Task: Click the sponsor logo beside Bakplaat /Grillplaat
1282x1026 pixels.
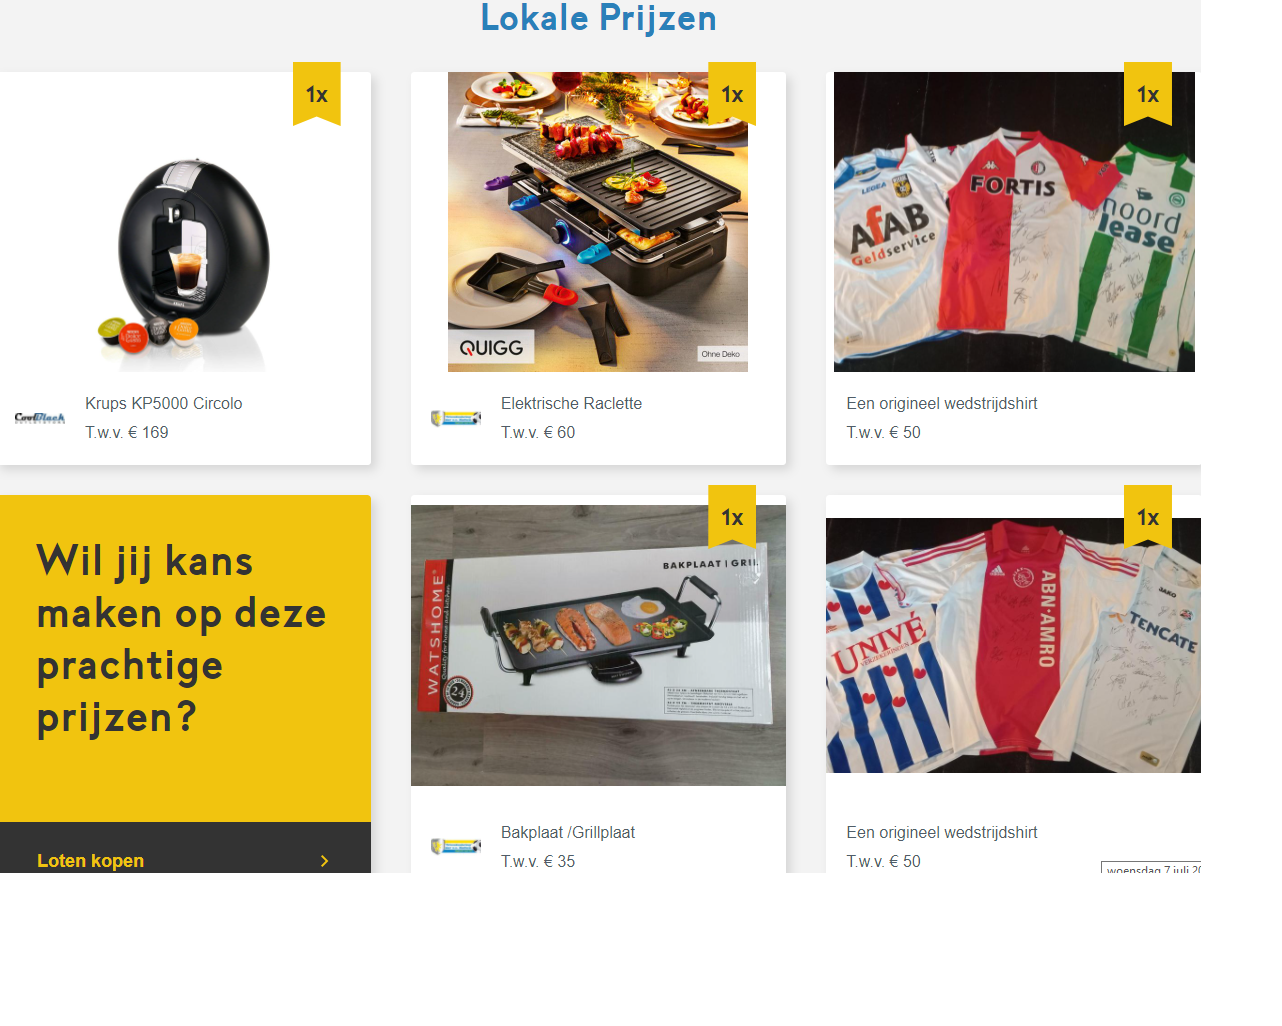Action: point(456,846)
